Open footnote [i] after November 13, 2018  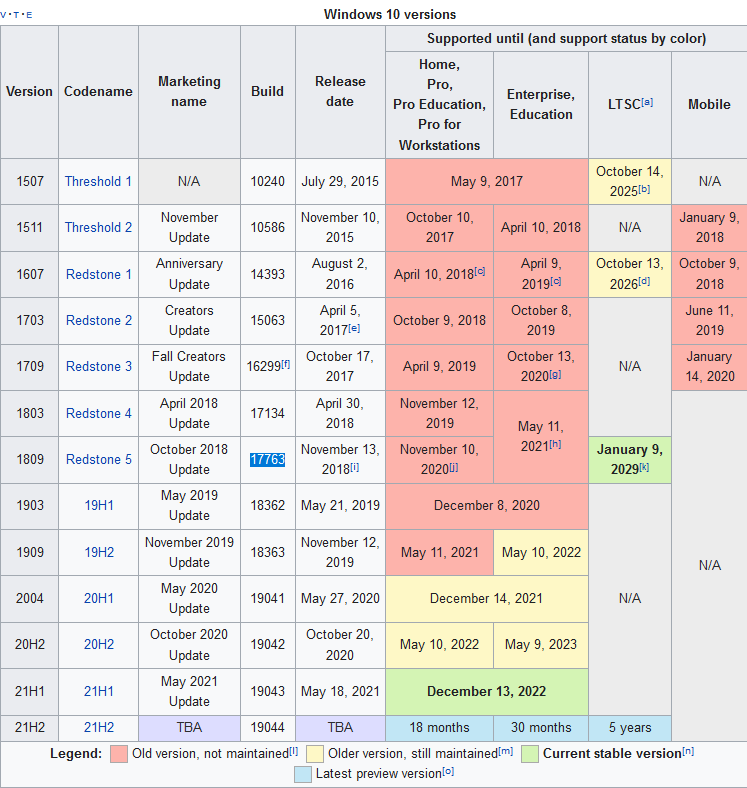click(x=354, y=467)
